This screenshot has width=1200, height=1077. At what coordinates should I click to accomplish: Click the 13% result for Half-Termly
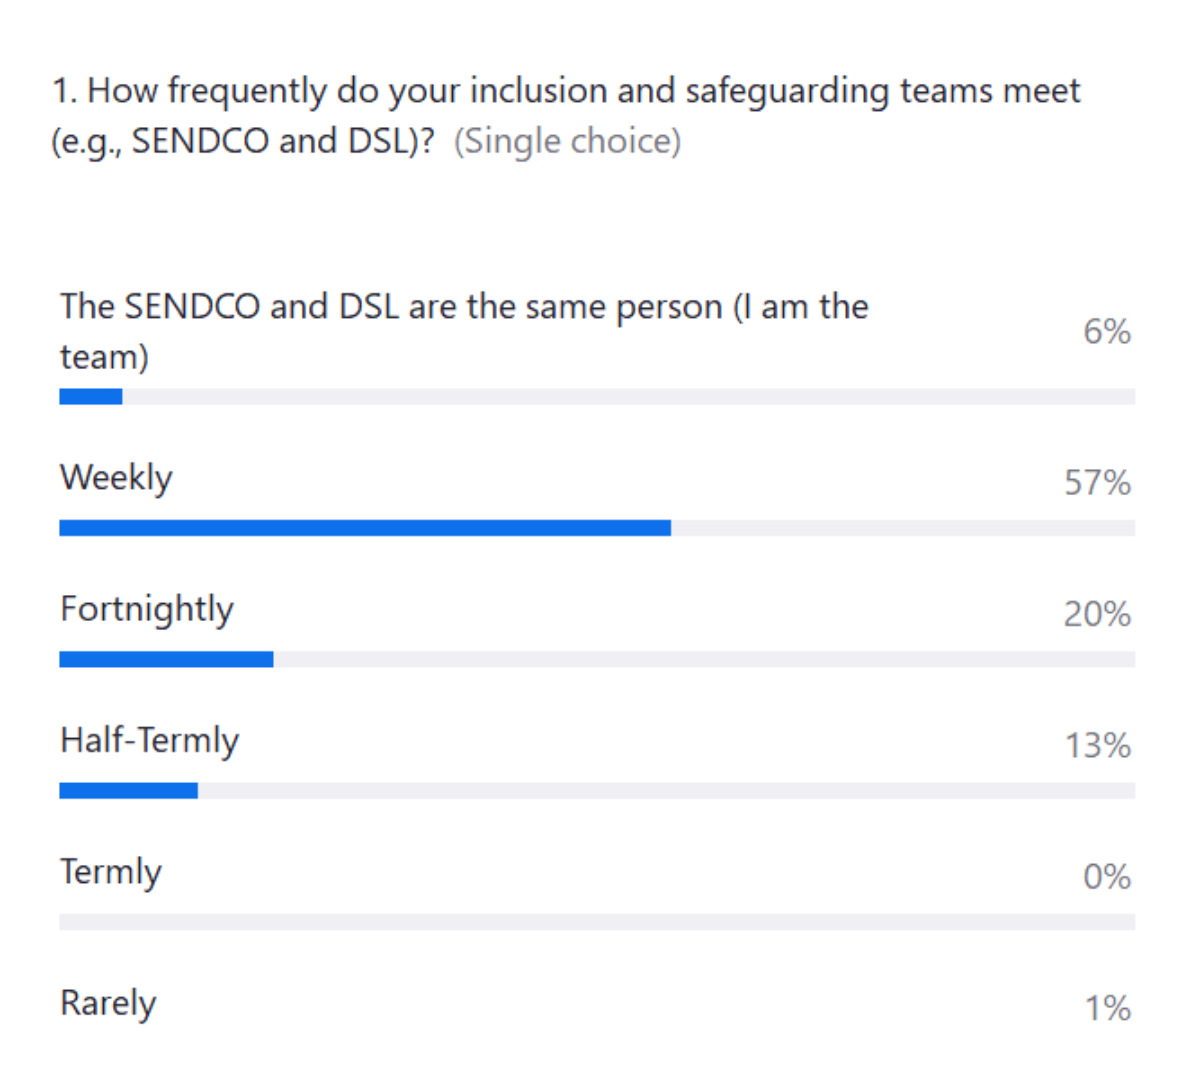click(1097, 746)
